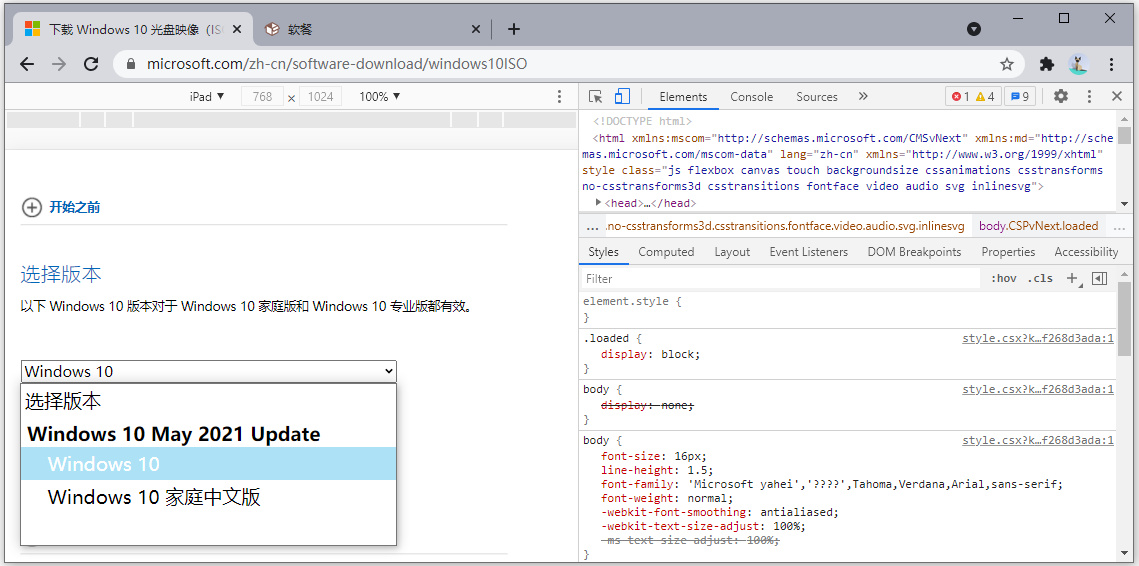Image resolution: width=1139 pixels, height=566 pixels.
Task: Switch to the 软餐 tab
Action: (374, 29)
